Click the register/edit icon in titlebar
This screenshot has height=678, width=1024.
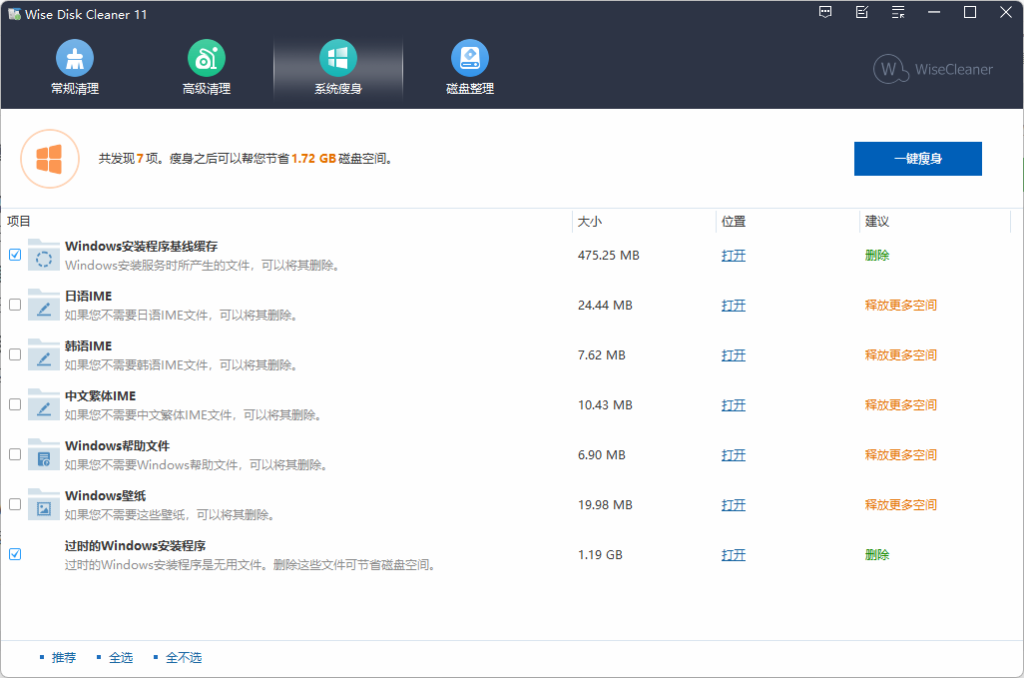[861, 13]
